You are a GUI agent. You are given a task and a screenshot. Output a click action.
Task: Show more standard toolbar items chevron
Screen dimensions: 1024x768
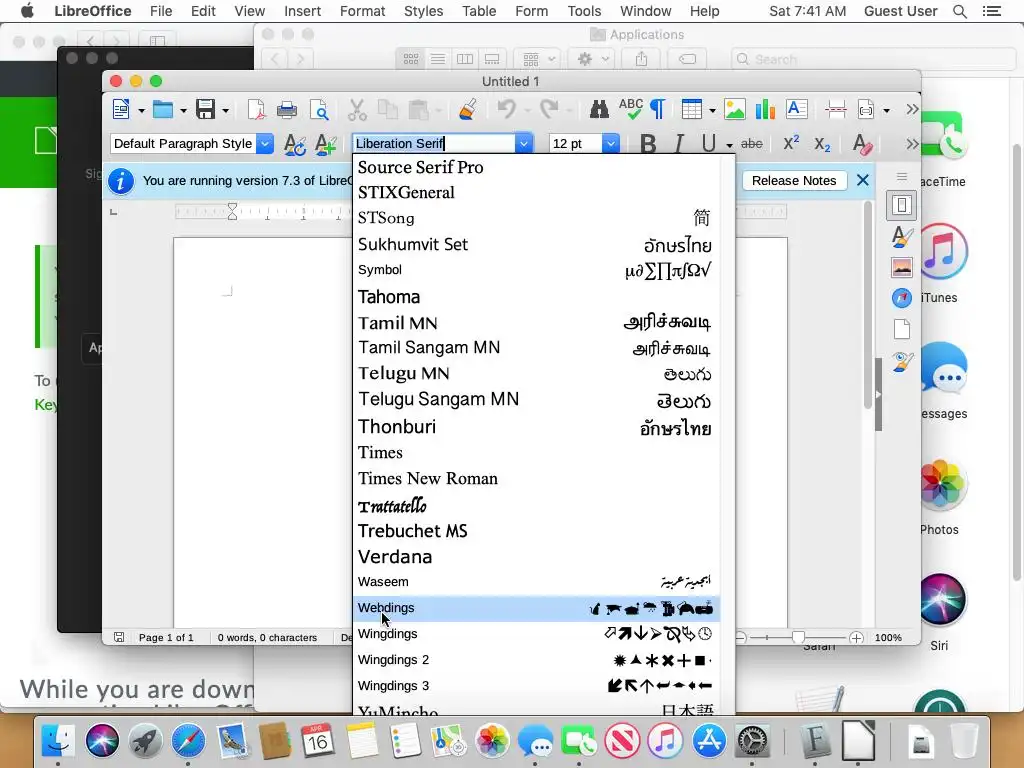tap(912, 109)
